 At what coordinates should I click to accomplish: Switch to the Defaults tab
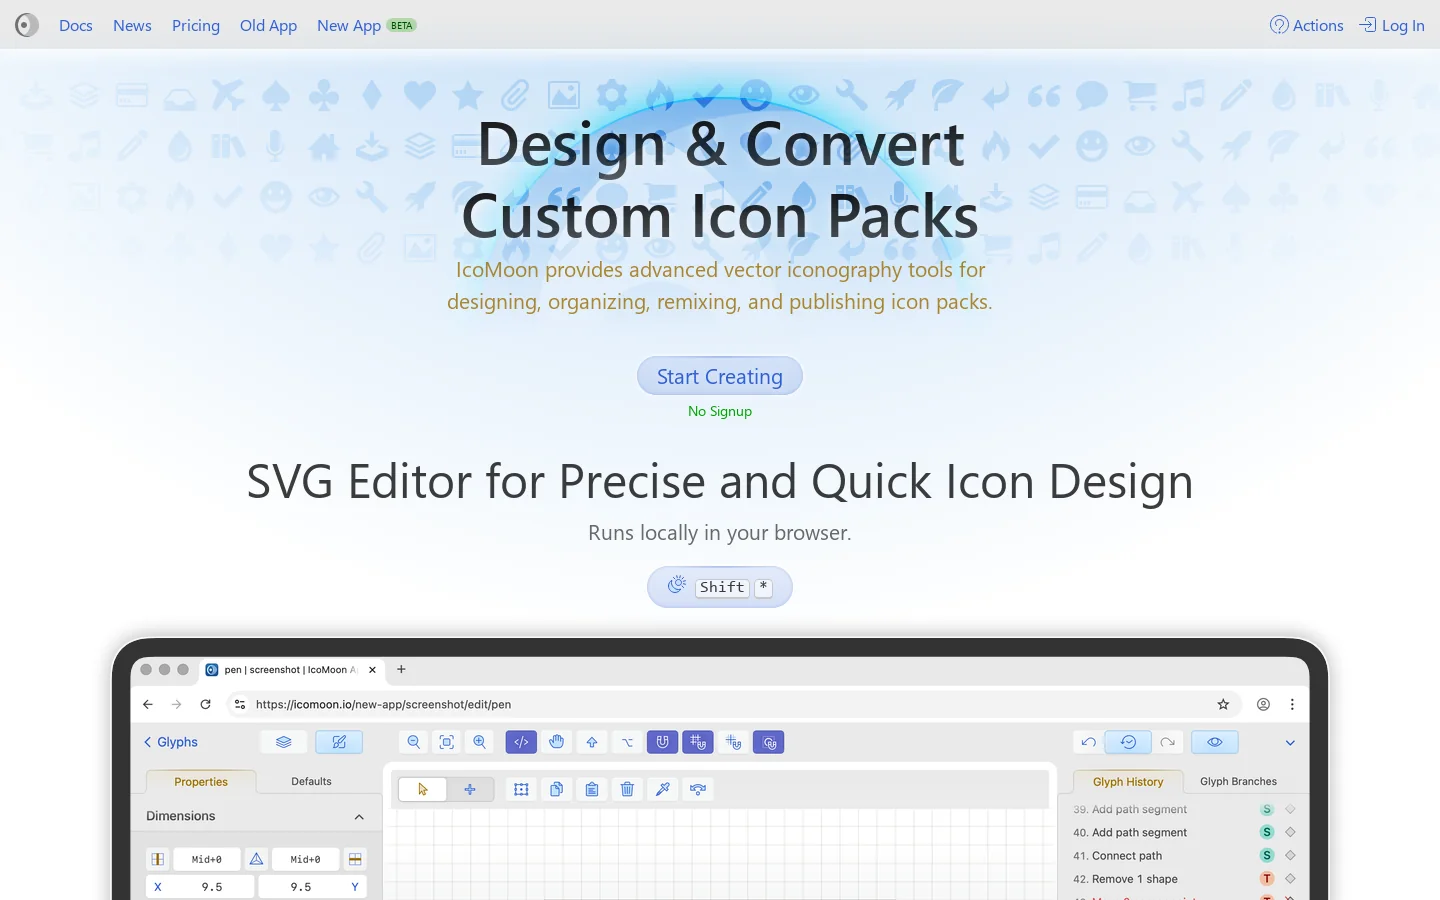click(311, 781)
